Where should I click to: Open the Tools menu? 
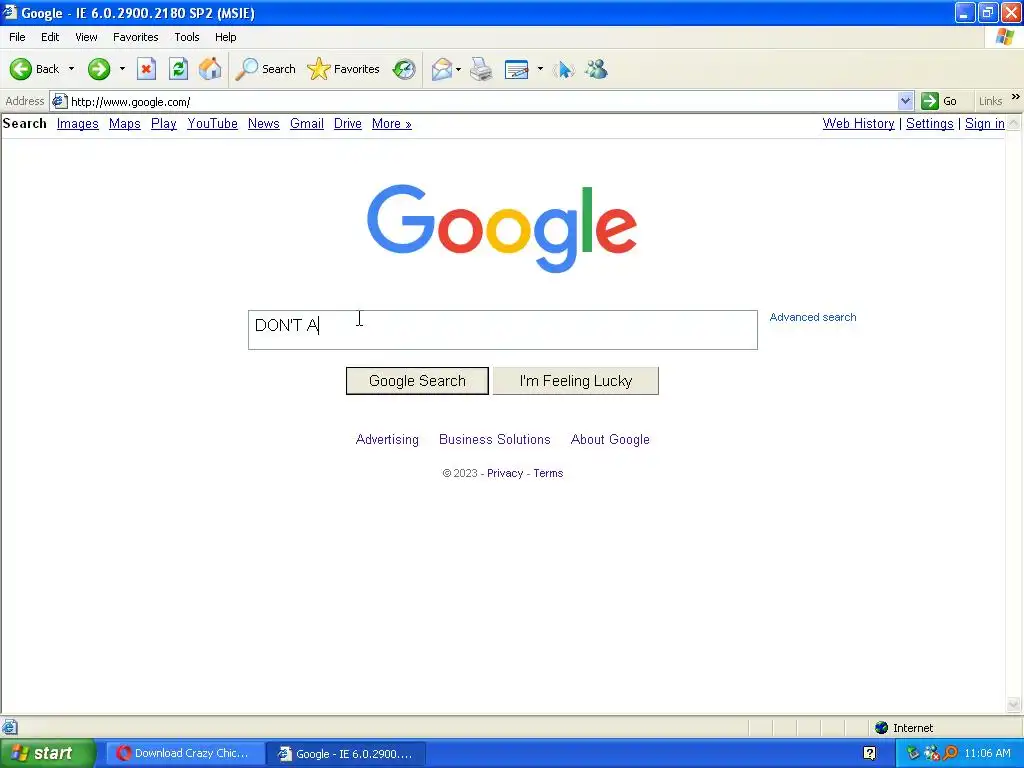[x=187, y=37]
